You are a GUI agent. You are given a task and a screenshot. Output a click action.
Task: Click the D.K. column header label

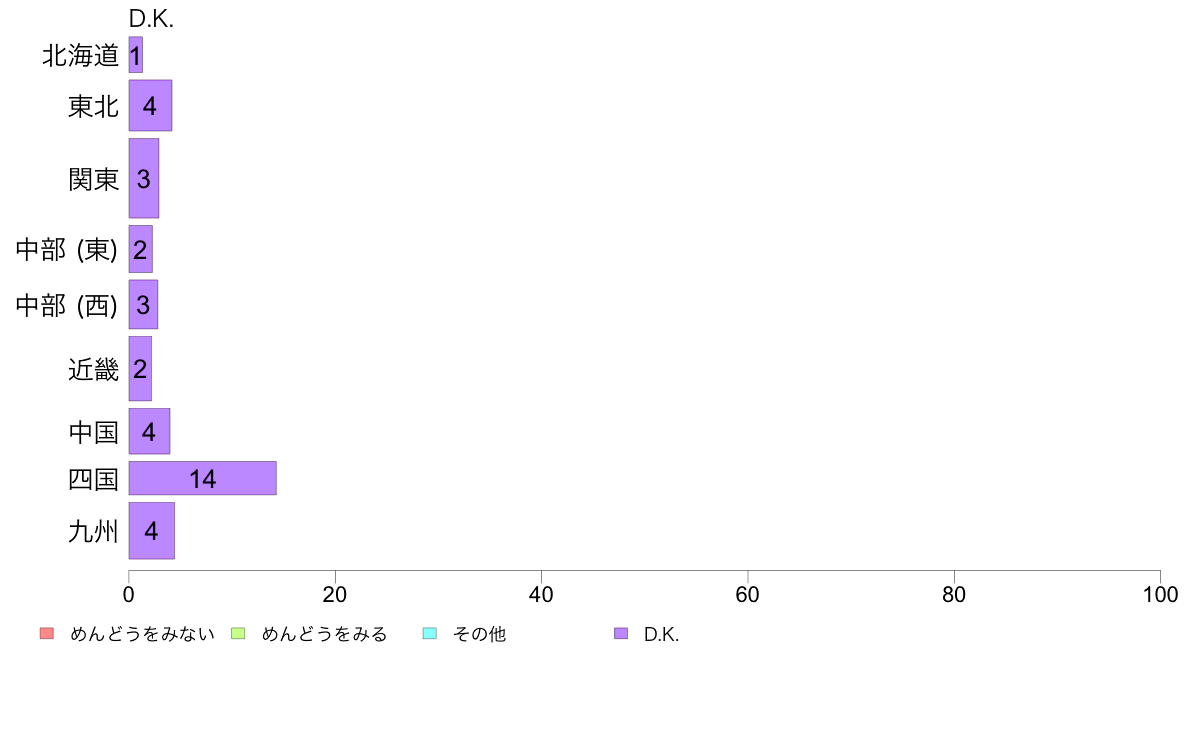tap(152, 19)
